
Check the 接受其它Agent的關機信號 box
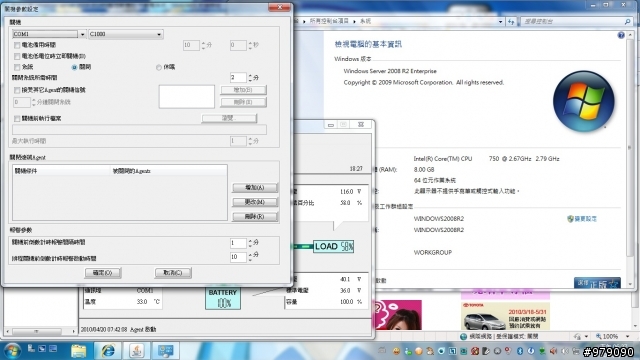tap(17, 90)
